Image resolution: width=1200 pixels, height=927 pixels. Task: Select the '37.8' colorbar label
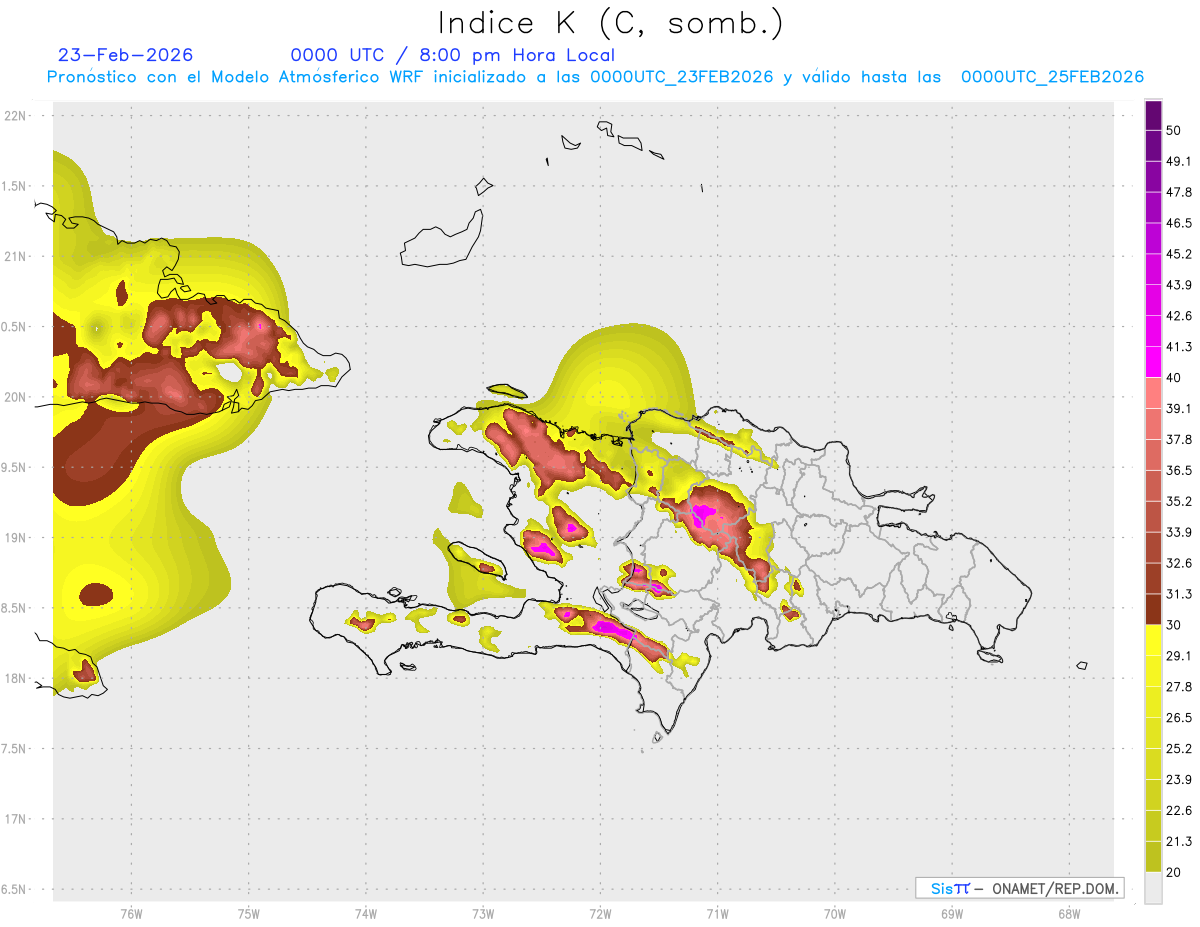(1179, 439)
